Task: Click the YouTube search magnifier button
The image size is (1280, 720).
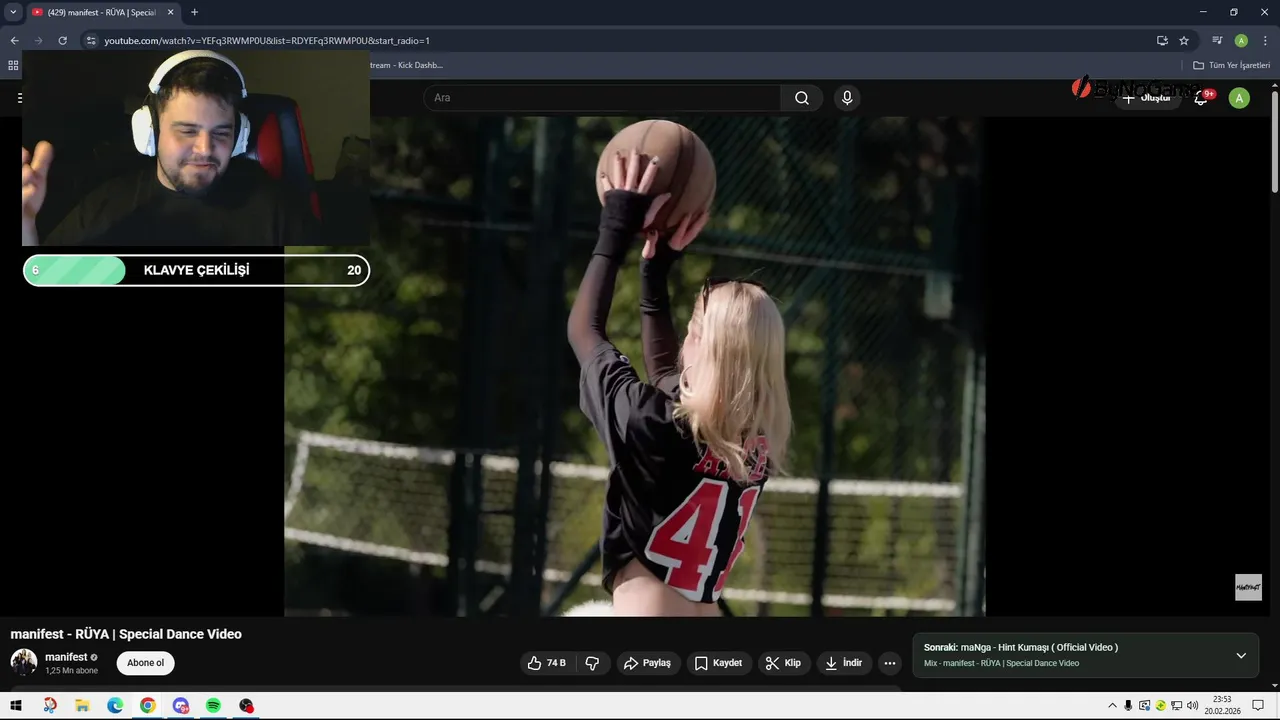Action: (x=802, y=98)
